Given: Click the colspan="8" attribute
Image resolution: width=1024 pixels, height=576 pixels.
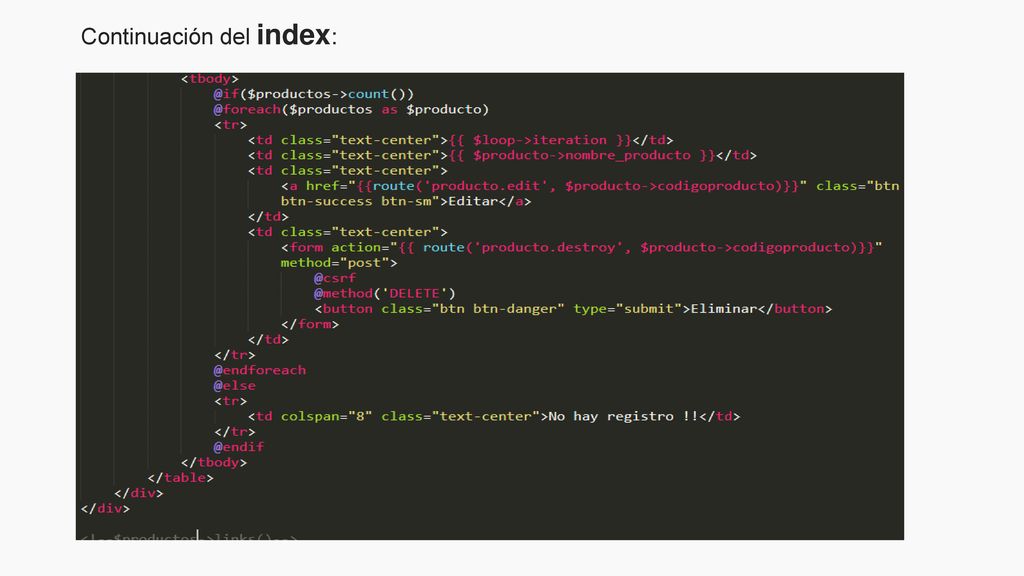Looking at the screenshot, I should click(327, 416).
